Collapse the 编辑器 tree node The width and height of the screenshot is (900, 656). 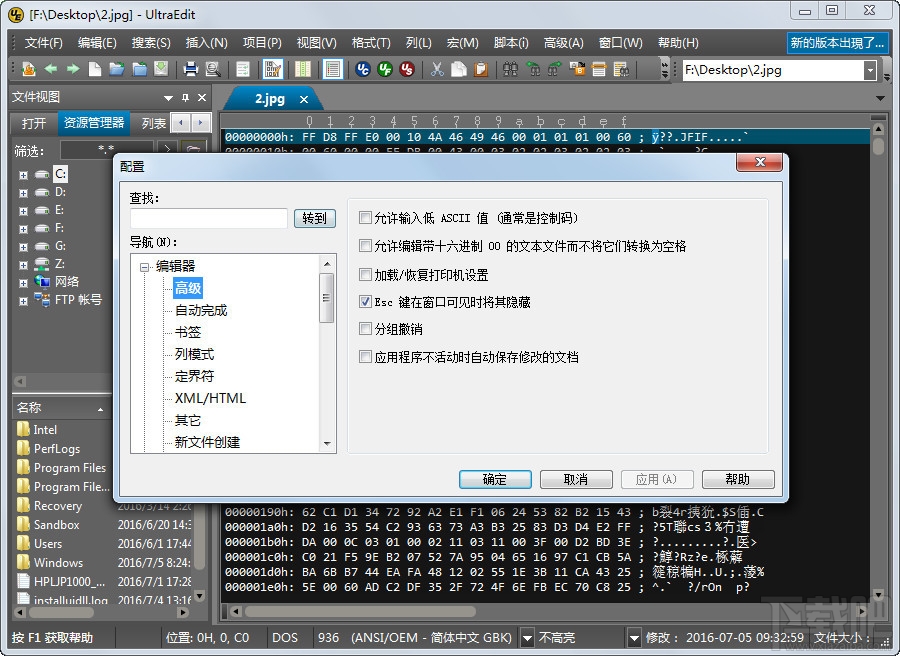[145, 267]
